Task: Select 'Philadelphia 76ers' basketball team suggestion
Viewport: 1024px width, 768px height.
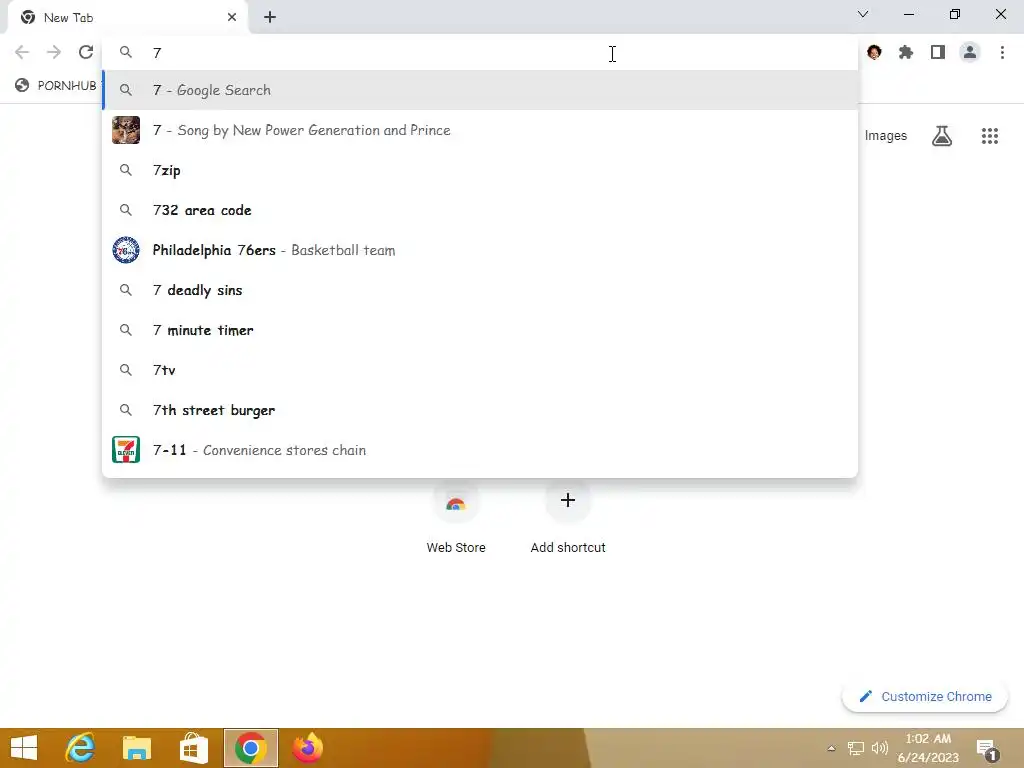Action: coord(480,250)
